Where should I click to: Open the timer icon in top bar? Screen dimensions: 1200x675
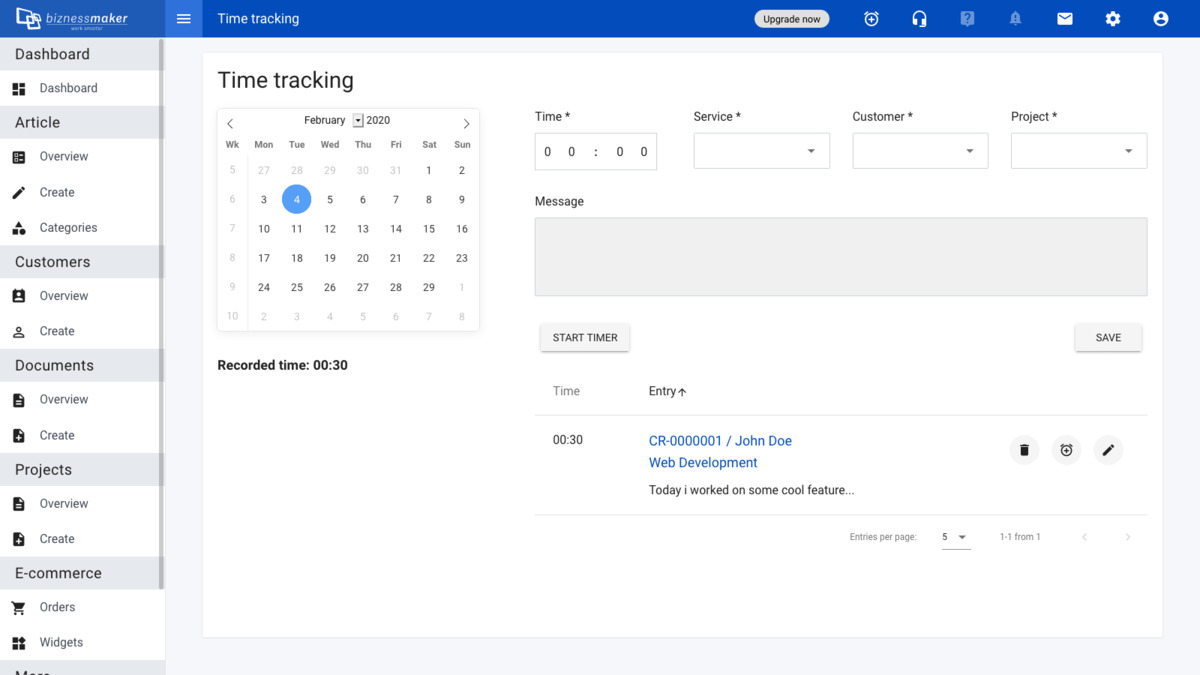pyautogui.click(x=871, y=19)
